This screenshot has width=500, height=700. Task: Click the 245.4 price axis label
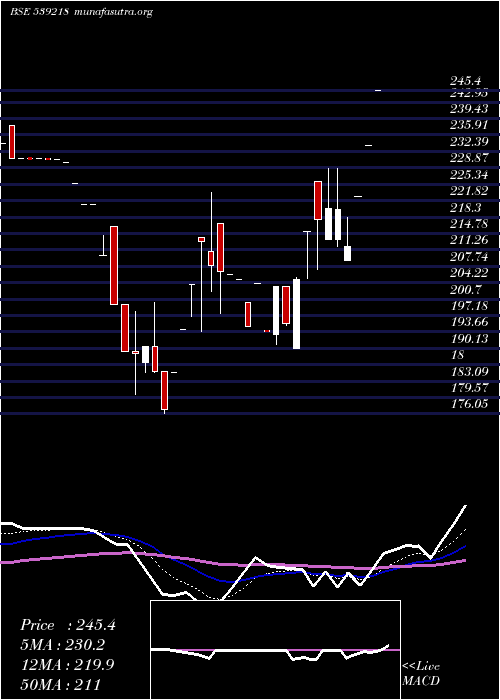click(465, 81)
